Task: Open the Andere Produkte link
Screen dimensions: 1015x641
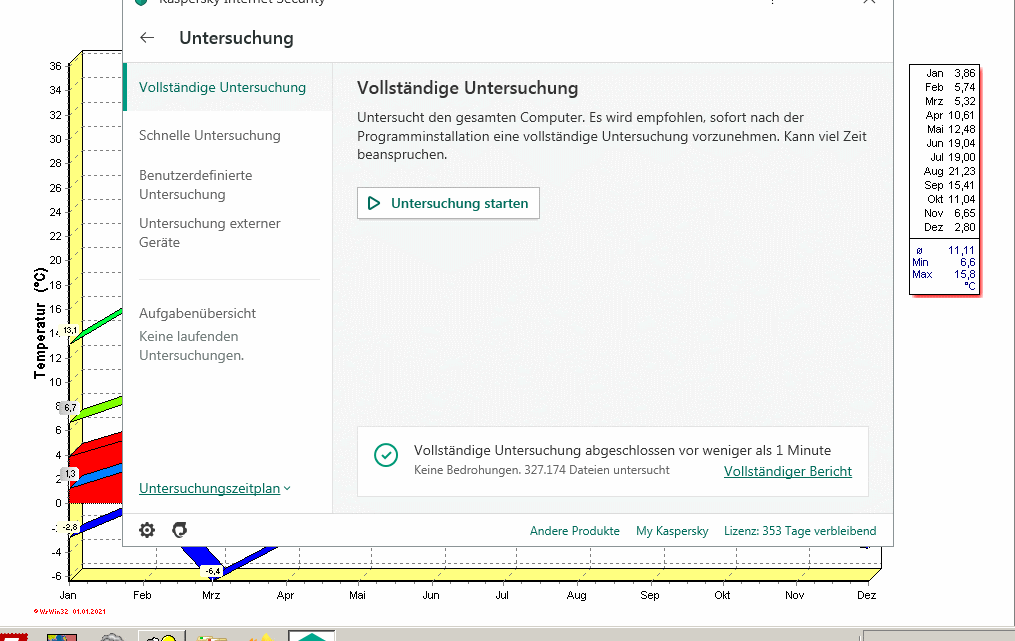Action: click(575, 531)
